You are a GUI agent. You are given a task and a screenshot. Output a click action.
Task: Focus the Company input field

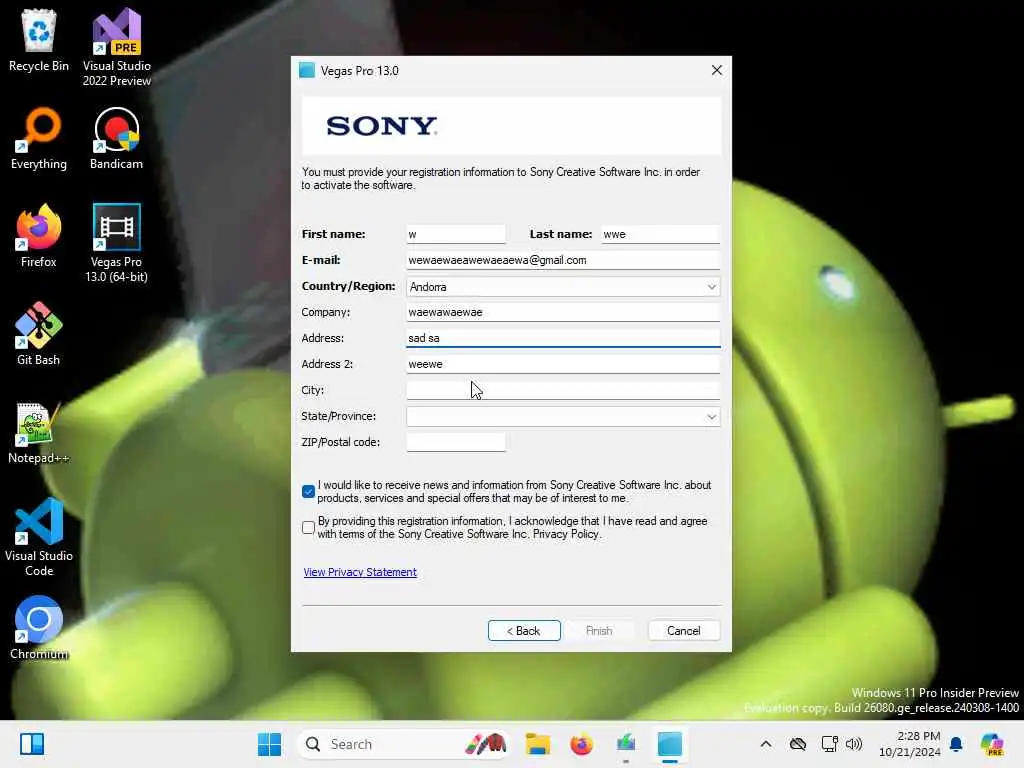[563, 312]
